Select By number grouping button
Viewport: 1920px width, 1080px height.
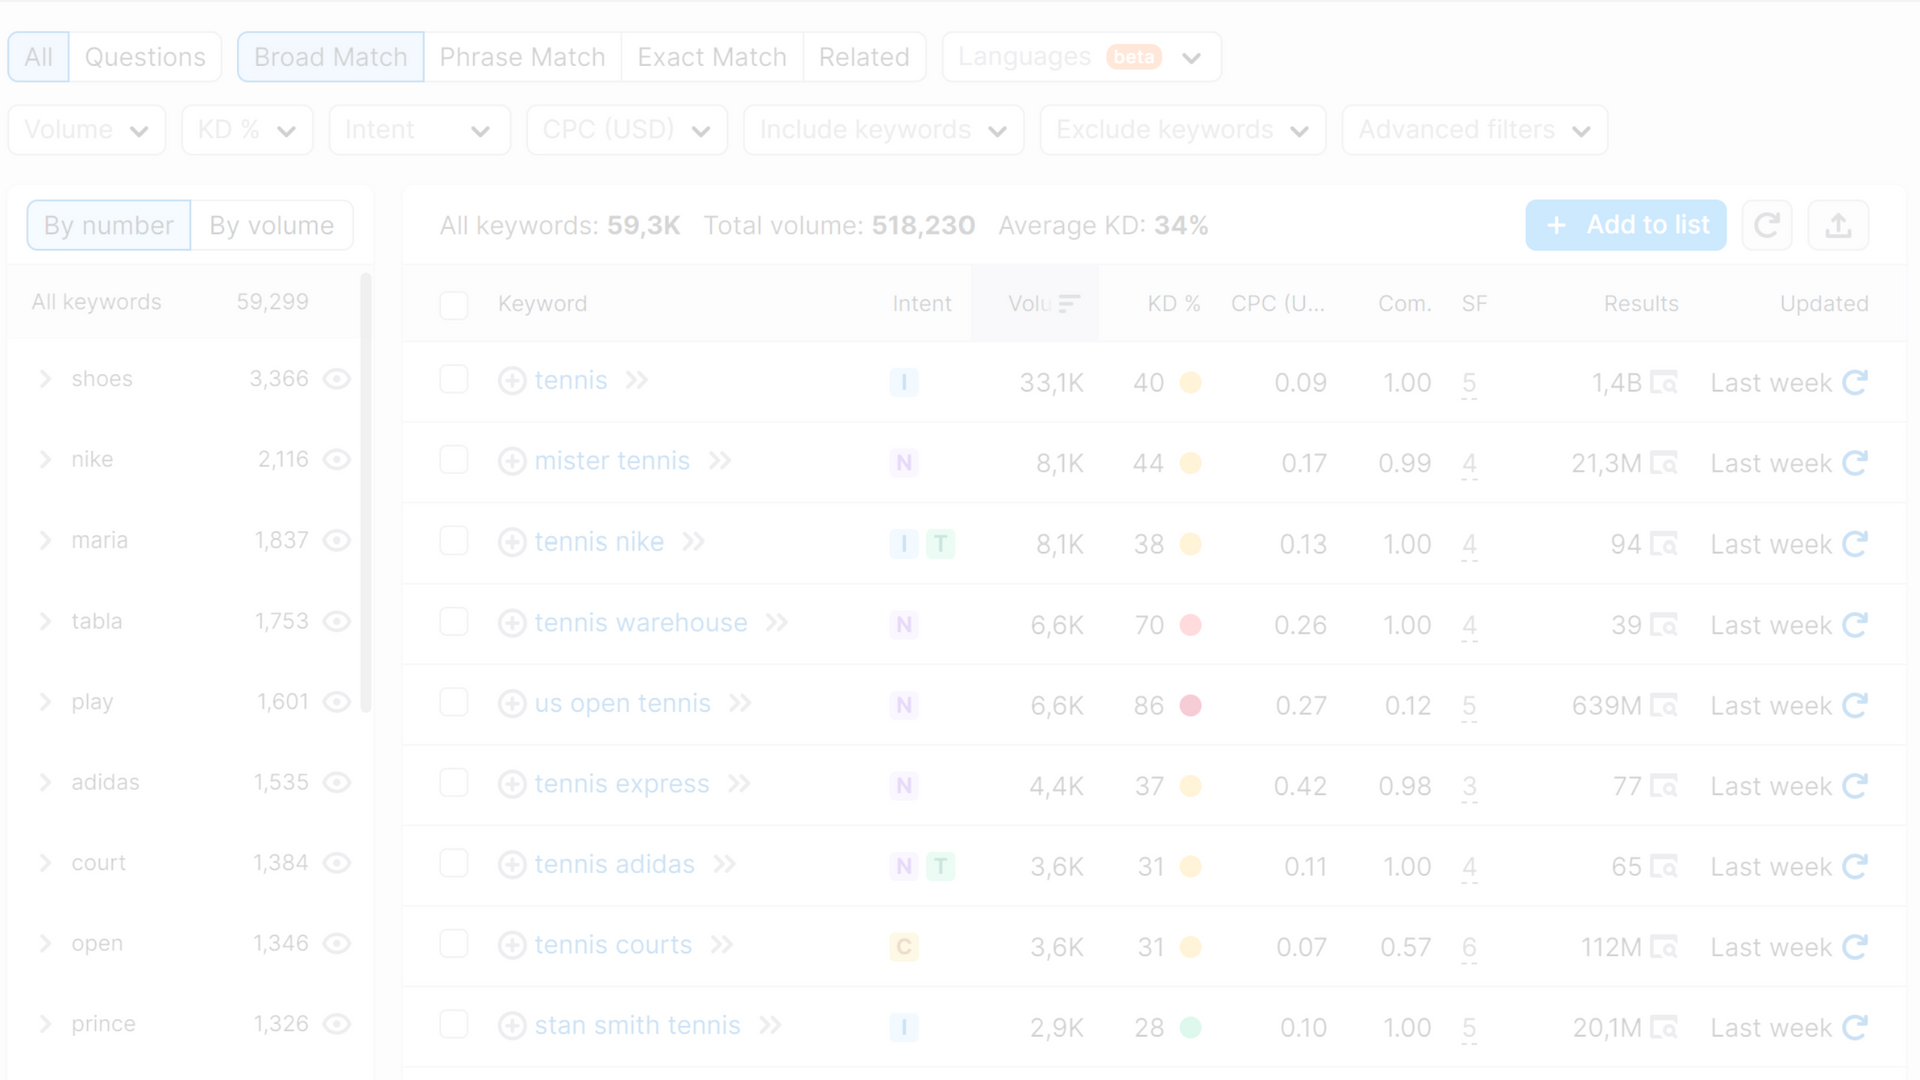pyautogui.click(x=109, y=225)
